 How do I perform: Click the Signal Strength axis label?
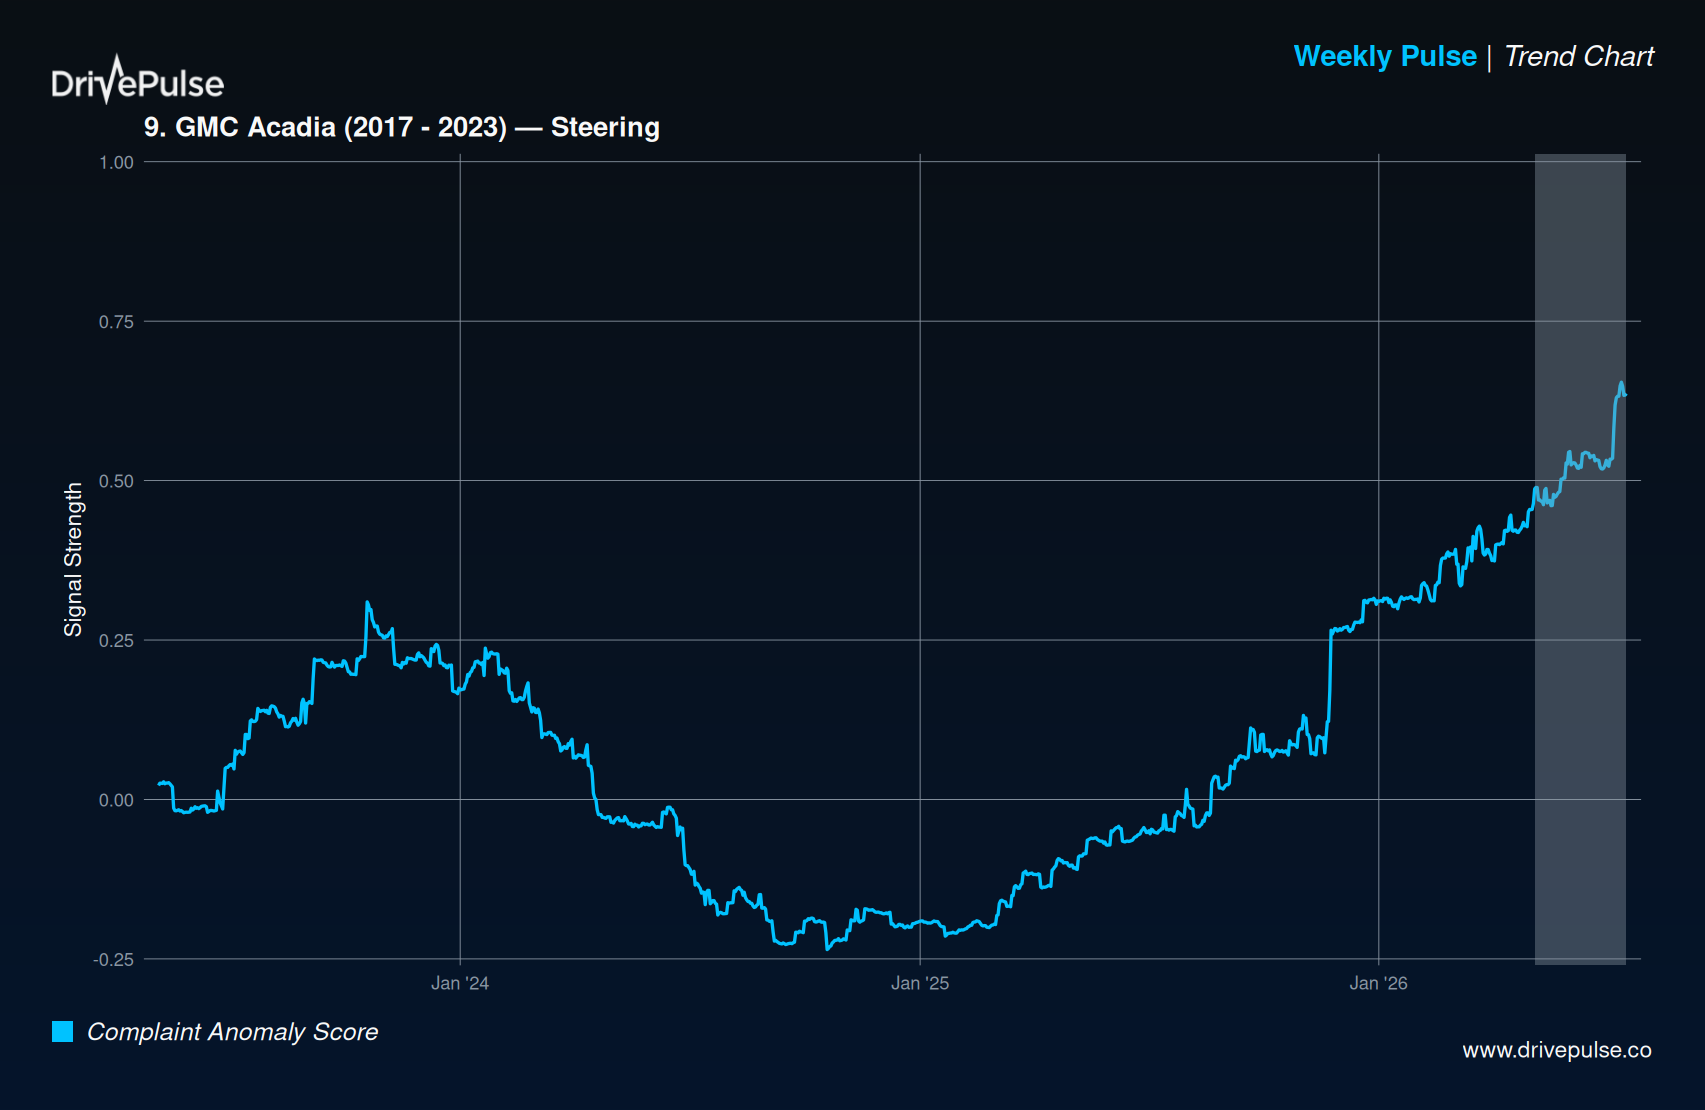[73, 560]
